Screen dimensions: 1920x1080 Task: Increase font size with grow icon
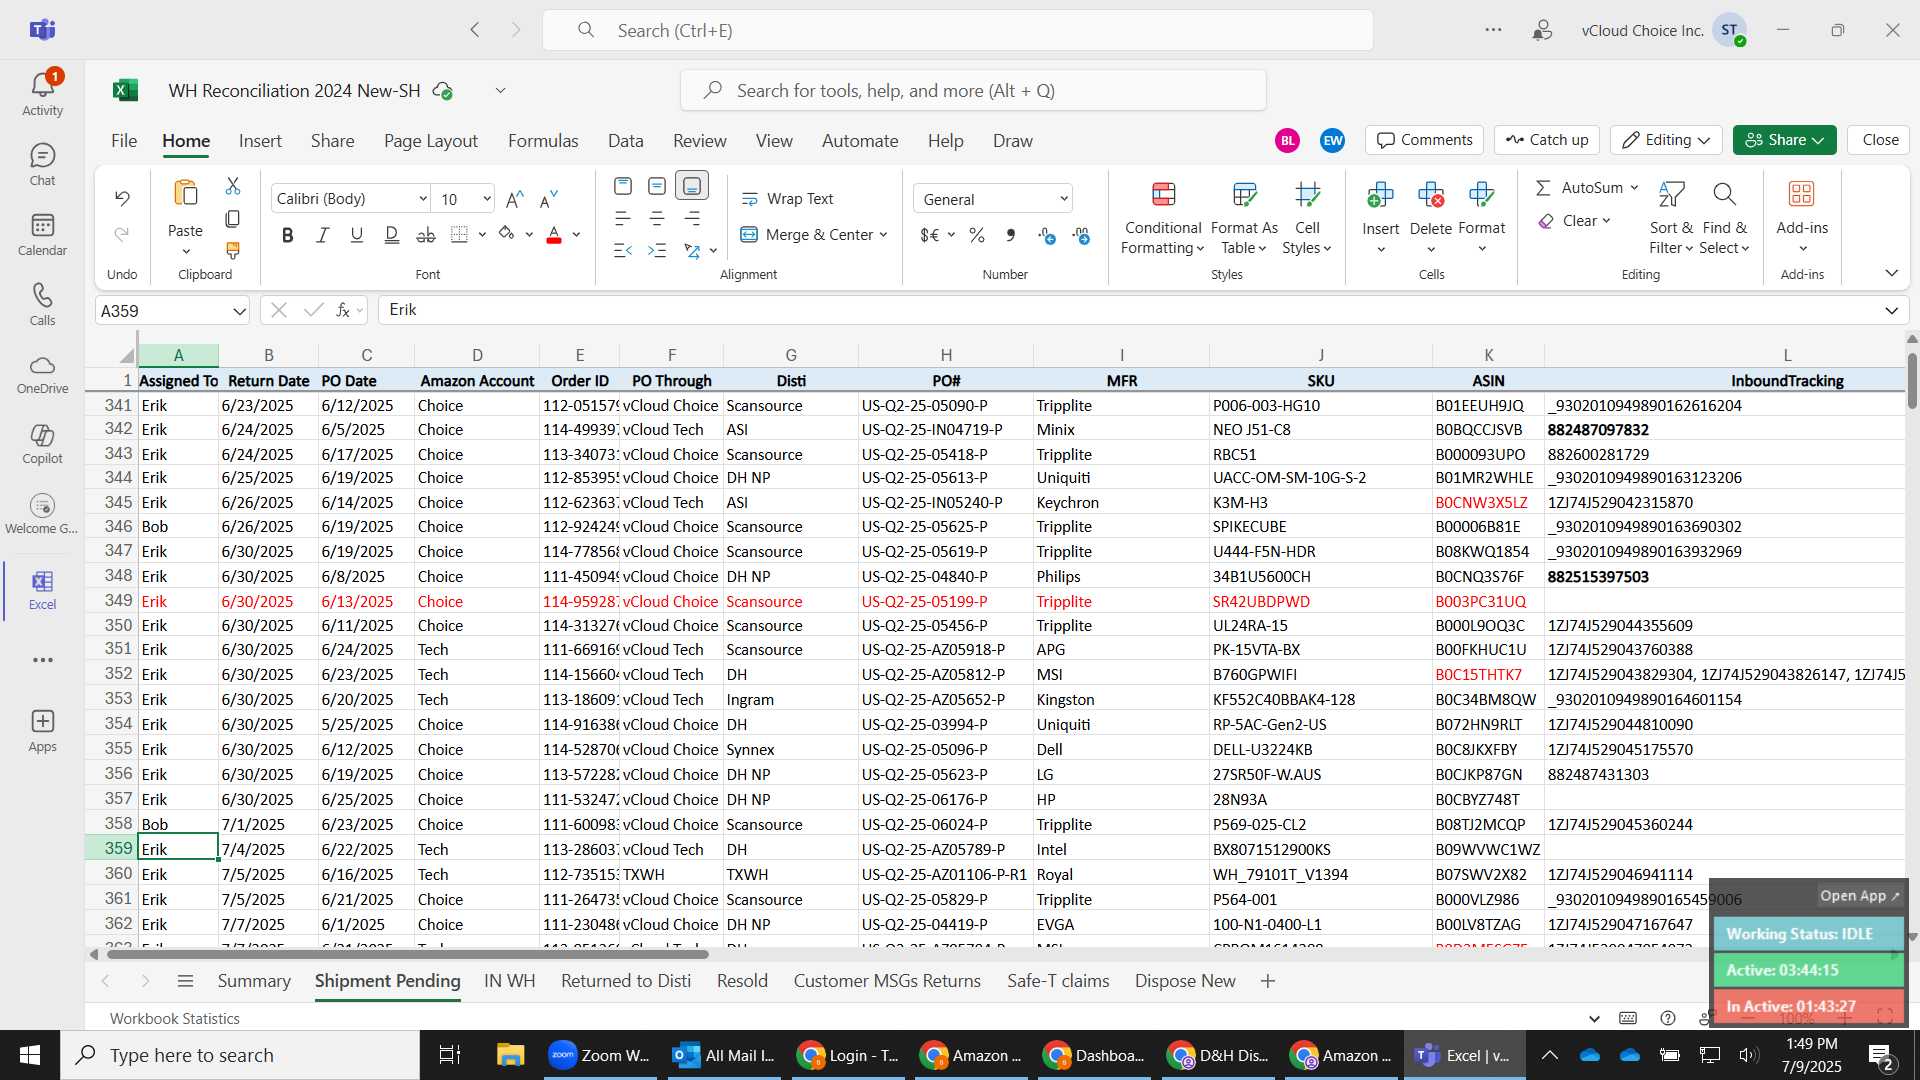tap(515, 199)
